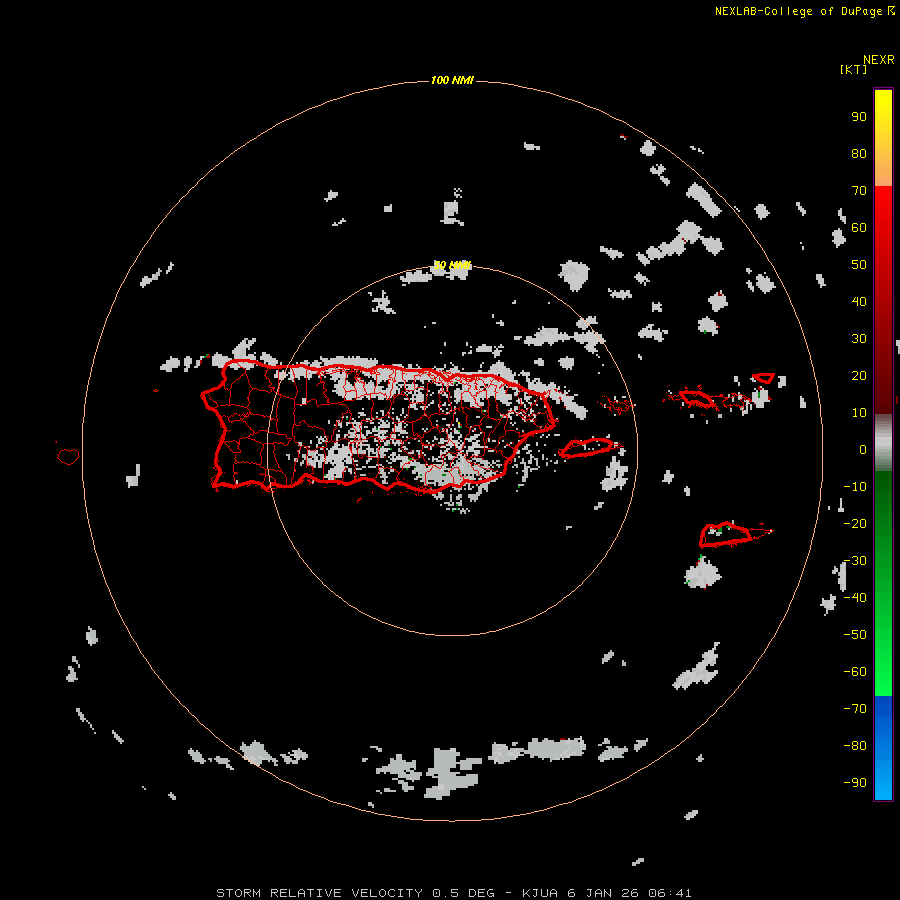Click the -20 value on the velocity scale
900x900 pixels.
tap(855, 524)
